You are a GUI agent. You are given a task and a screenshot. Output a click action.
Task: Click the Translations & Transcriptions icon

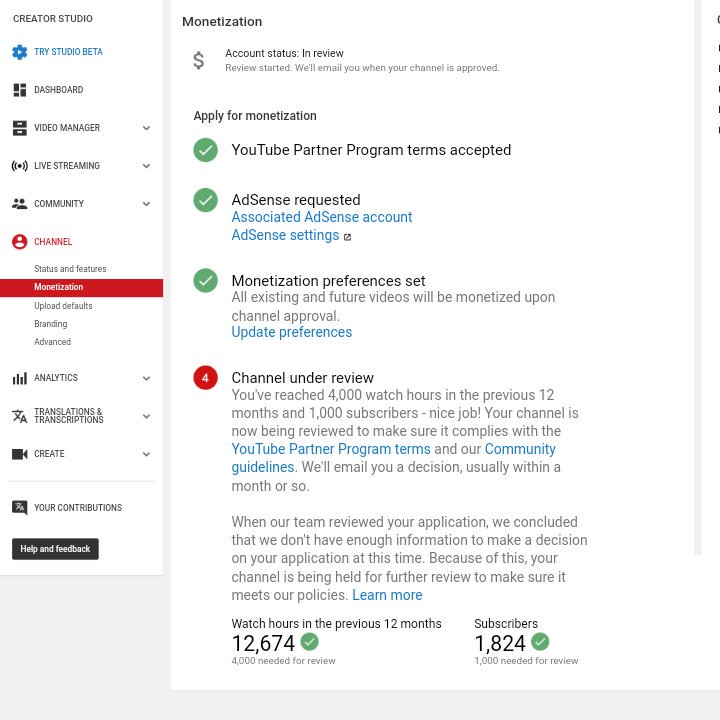(x=19, y=416)
